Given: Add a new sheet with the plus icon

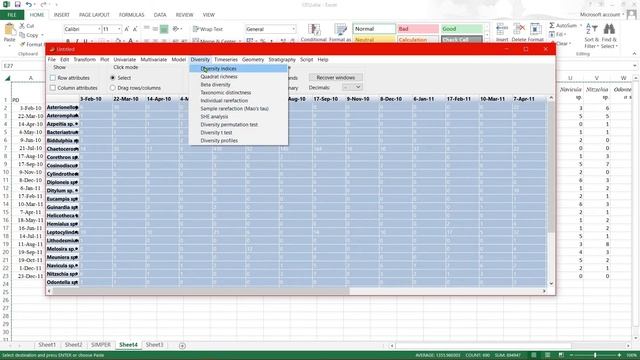Looking at the screenshot, I should click(182, 346).
